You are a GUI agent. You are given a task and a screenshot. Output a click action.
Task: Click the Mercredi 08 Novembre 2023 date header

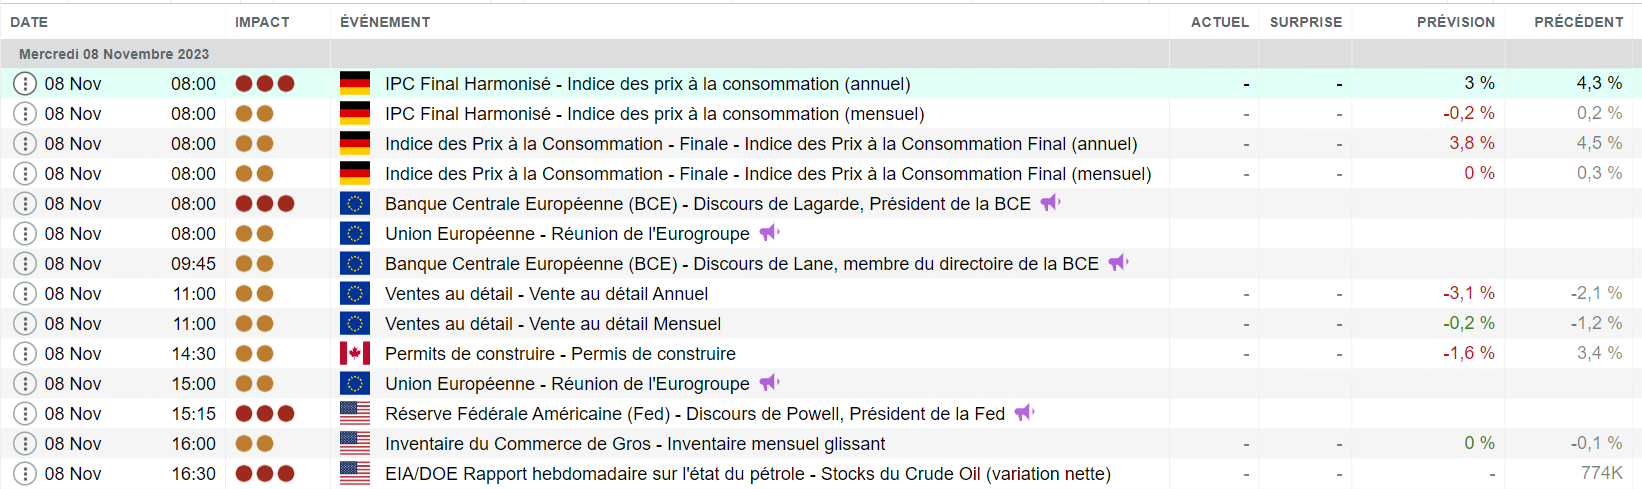coord(114,54)
